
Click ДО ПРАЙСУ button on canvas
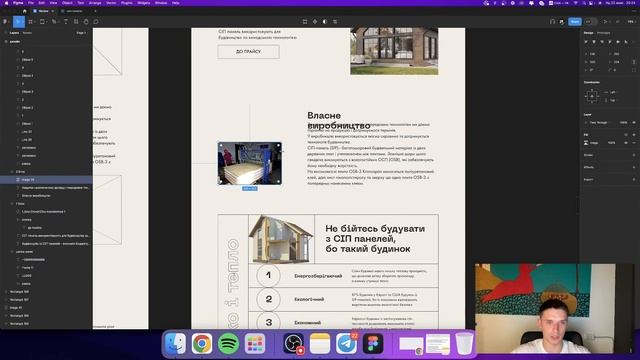[x=249, y=52]
